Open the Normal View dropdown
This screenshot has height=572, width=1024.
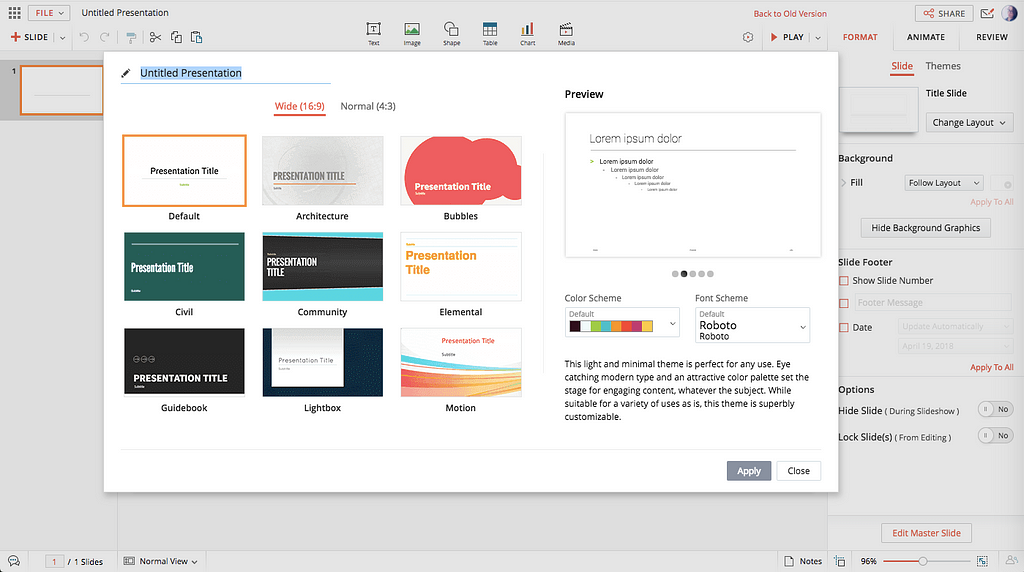161,561
